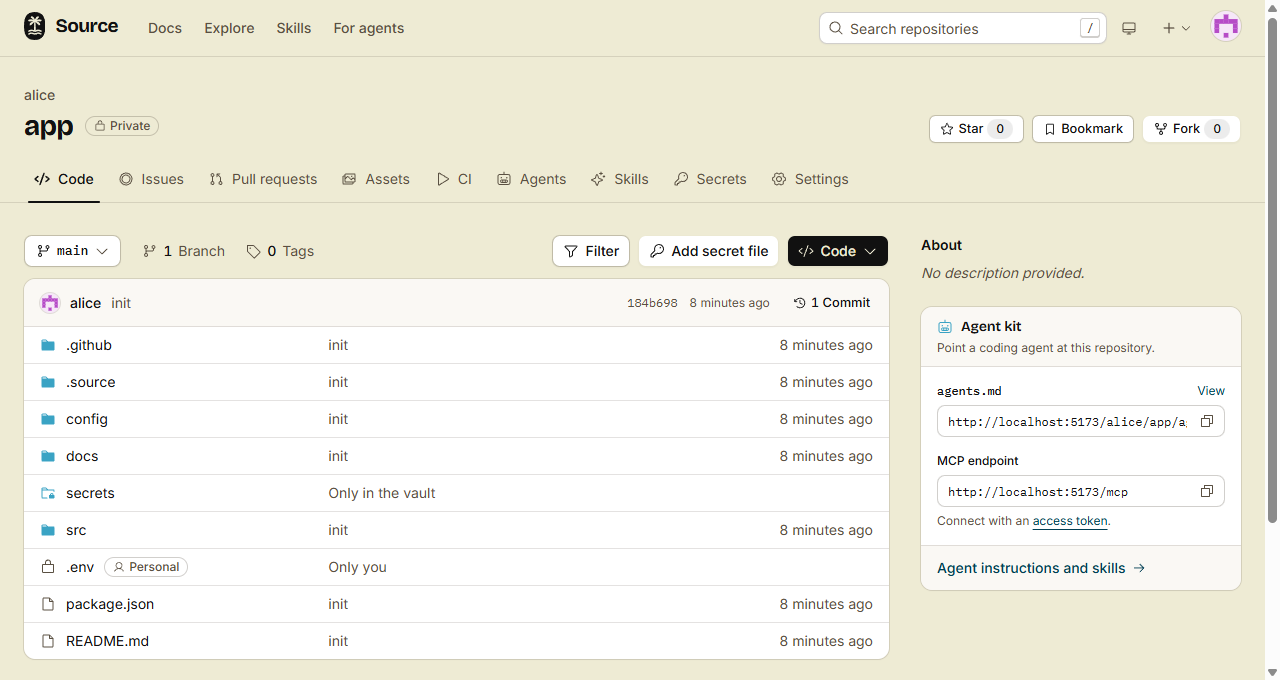
Task: Switch to the Pull requests tab
Action: tap(263, 179)
